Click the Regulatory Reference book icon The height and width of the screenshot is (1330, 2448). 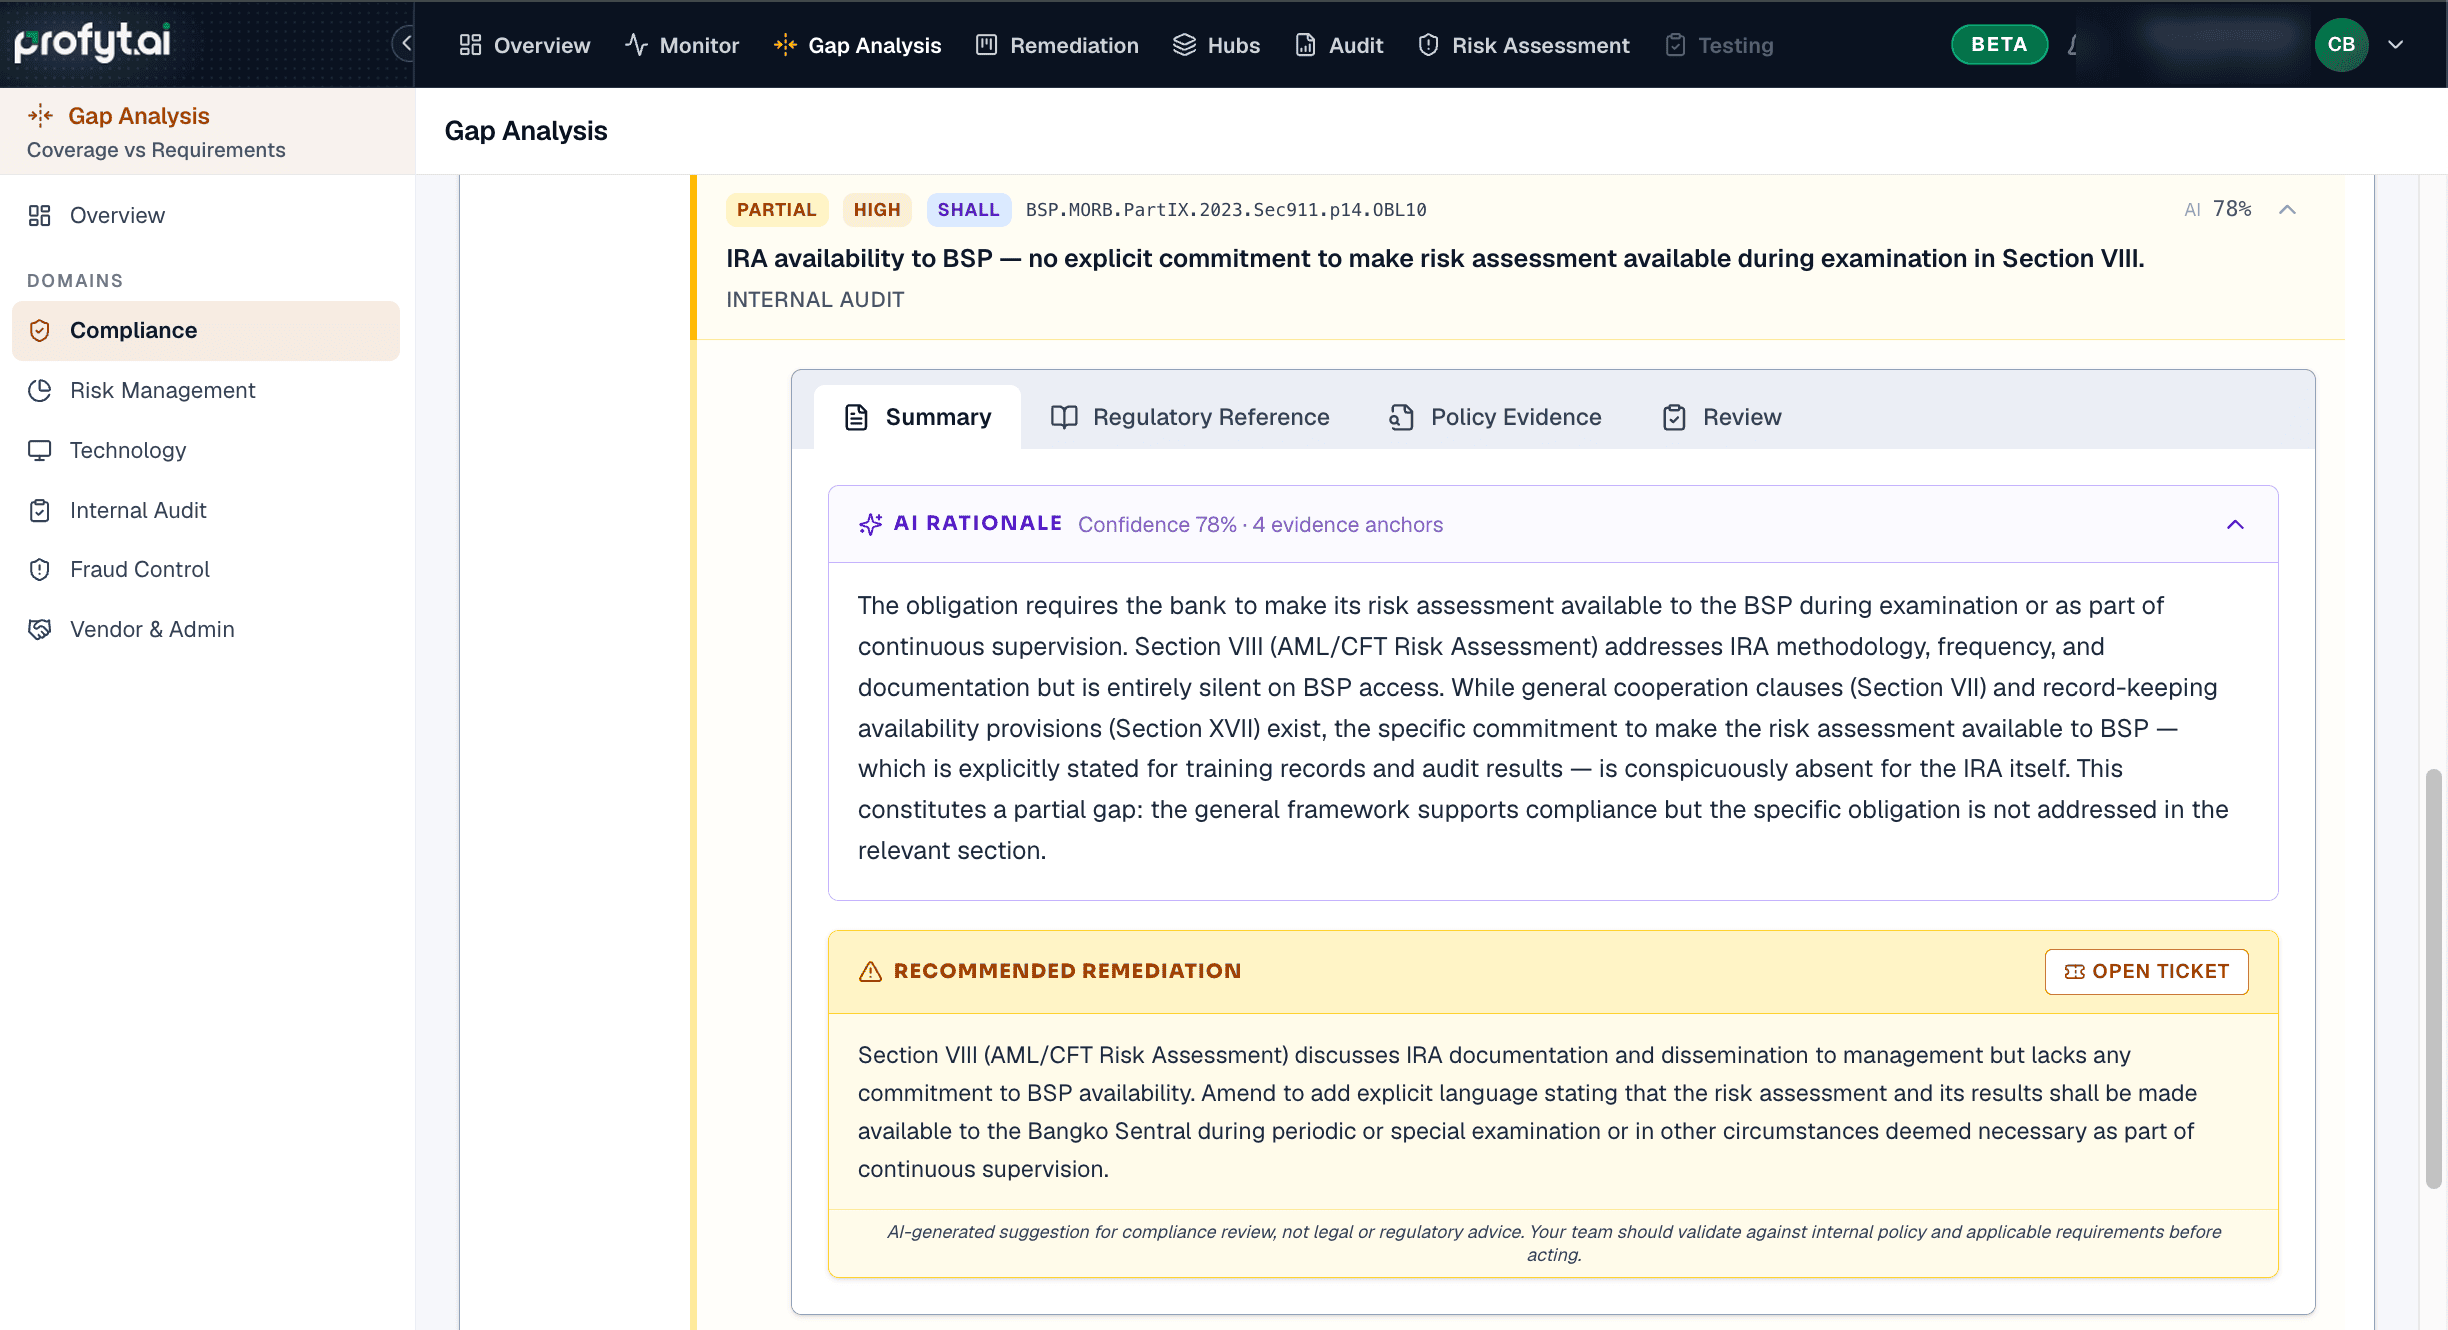(x=1064, y=417)
